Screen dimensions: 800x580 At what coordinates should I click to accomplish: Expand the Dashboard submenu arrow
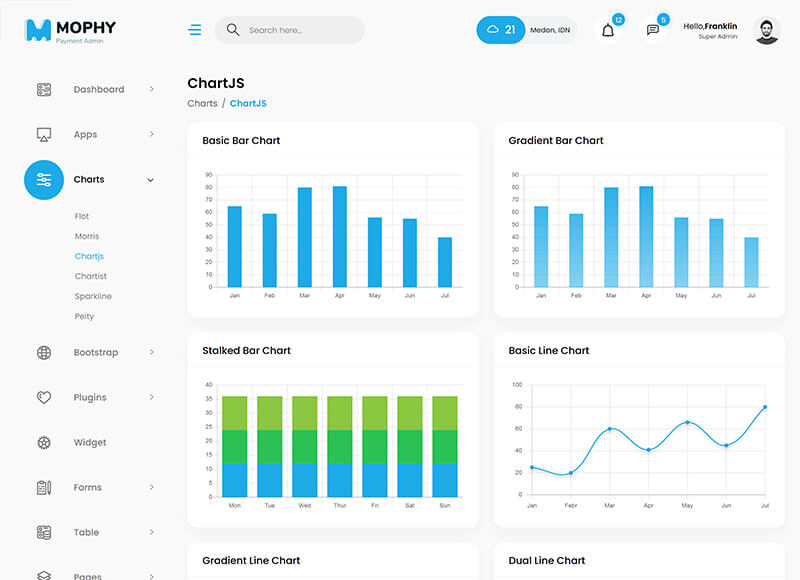click(151, 90)
